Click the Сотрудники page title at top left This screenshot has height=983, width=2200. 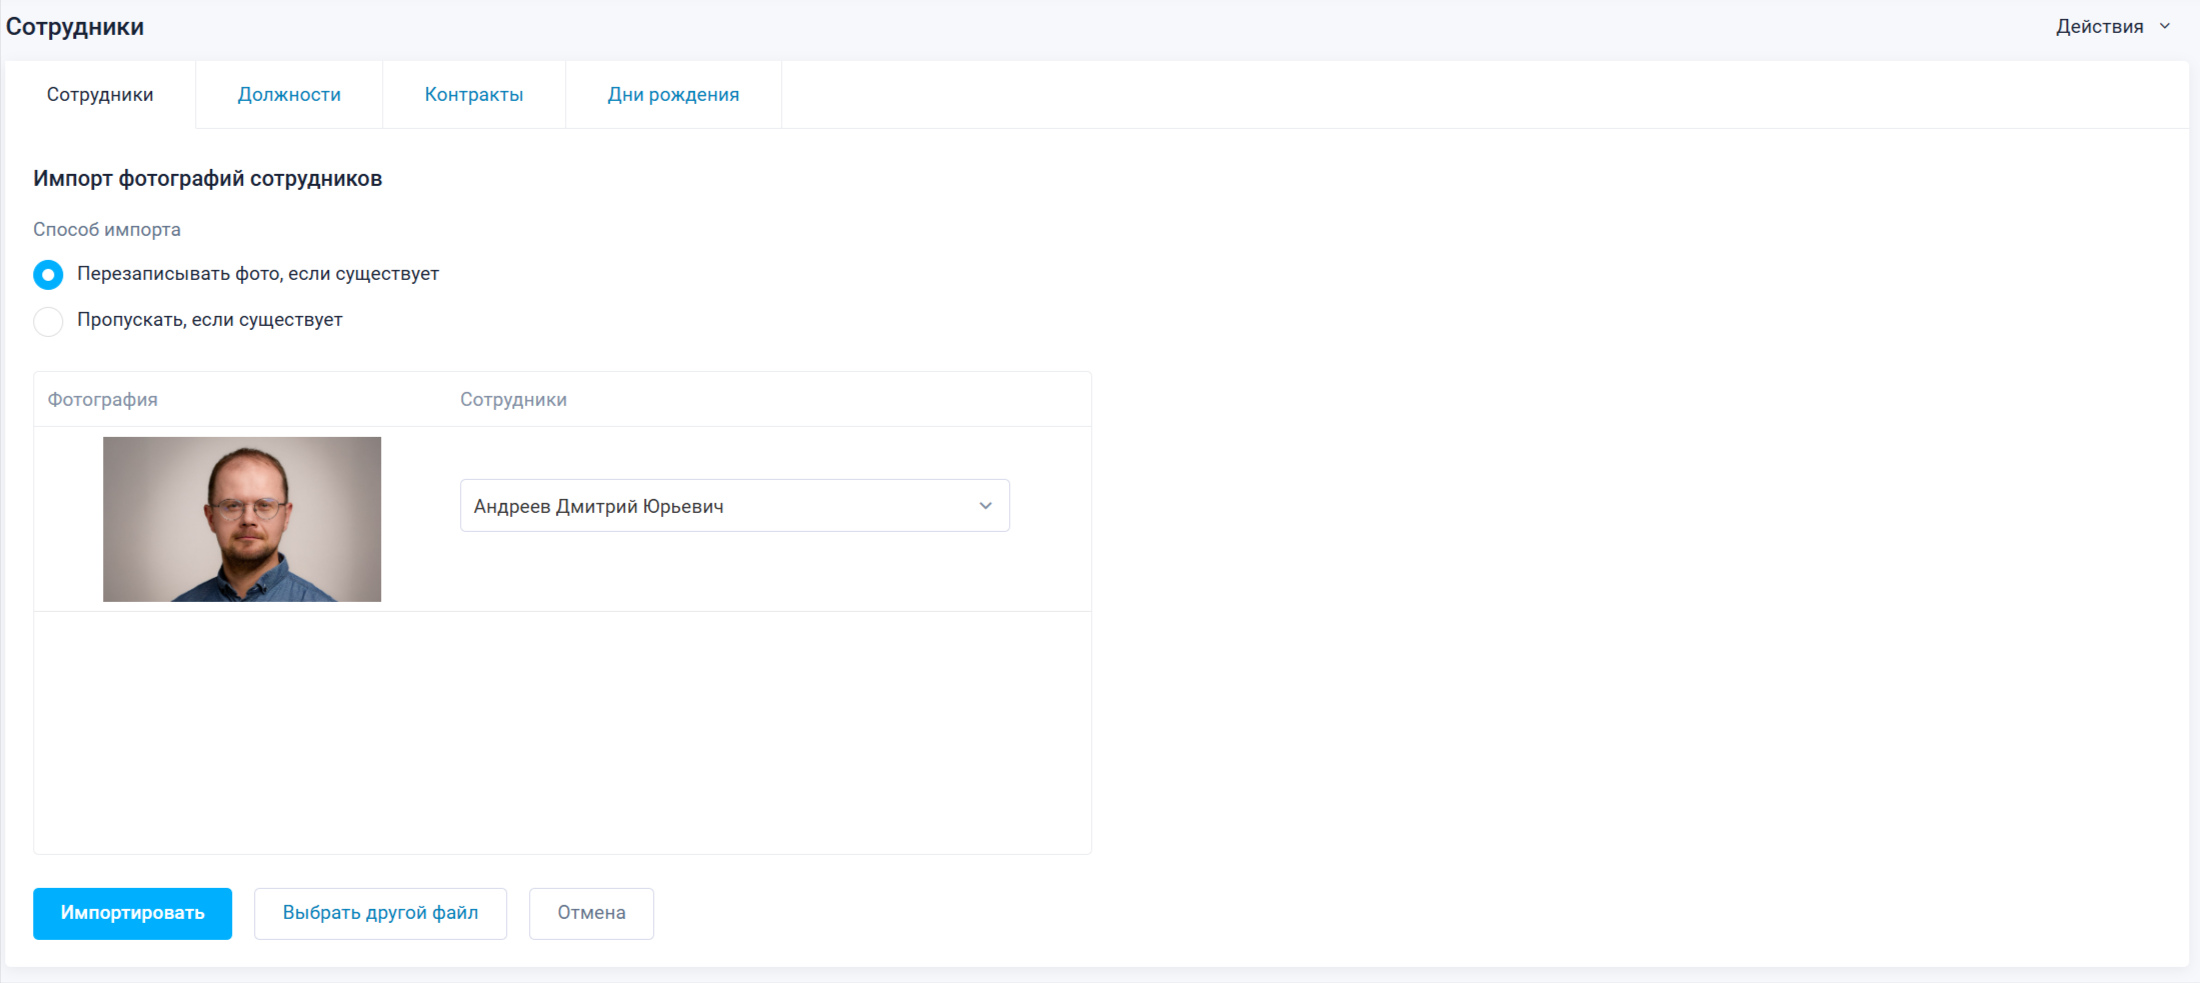(75, 27)
